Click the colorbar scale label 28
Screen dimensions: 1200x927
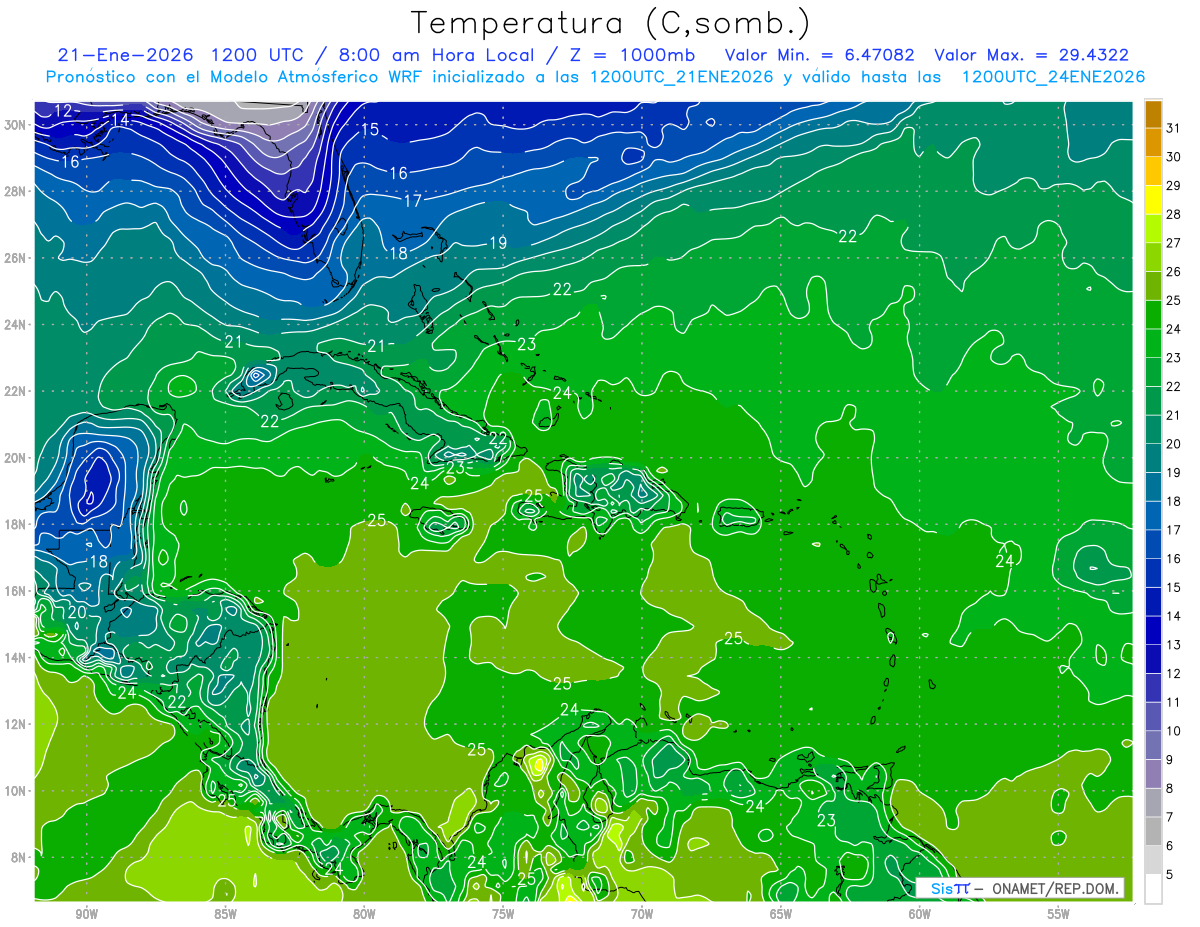(1174, 215)
